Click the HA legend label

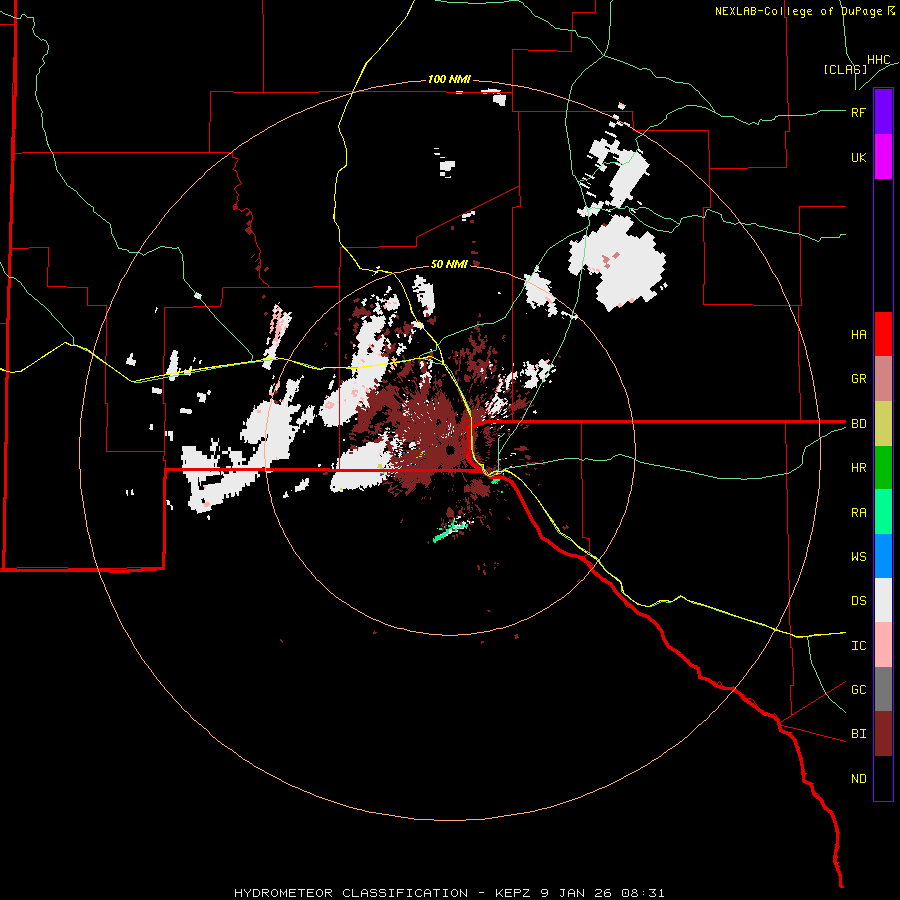pos(858,334)
